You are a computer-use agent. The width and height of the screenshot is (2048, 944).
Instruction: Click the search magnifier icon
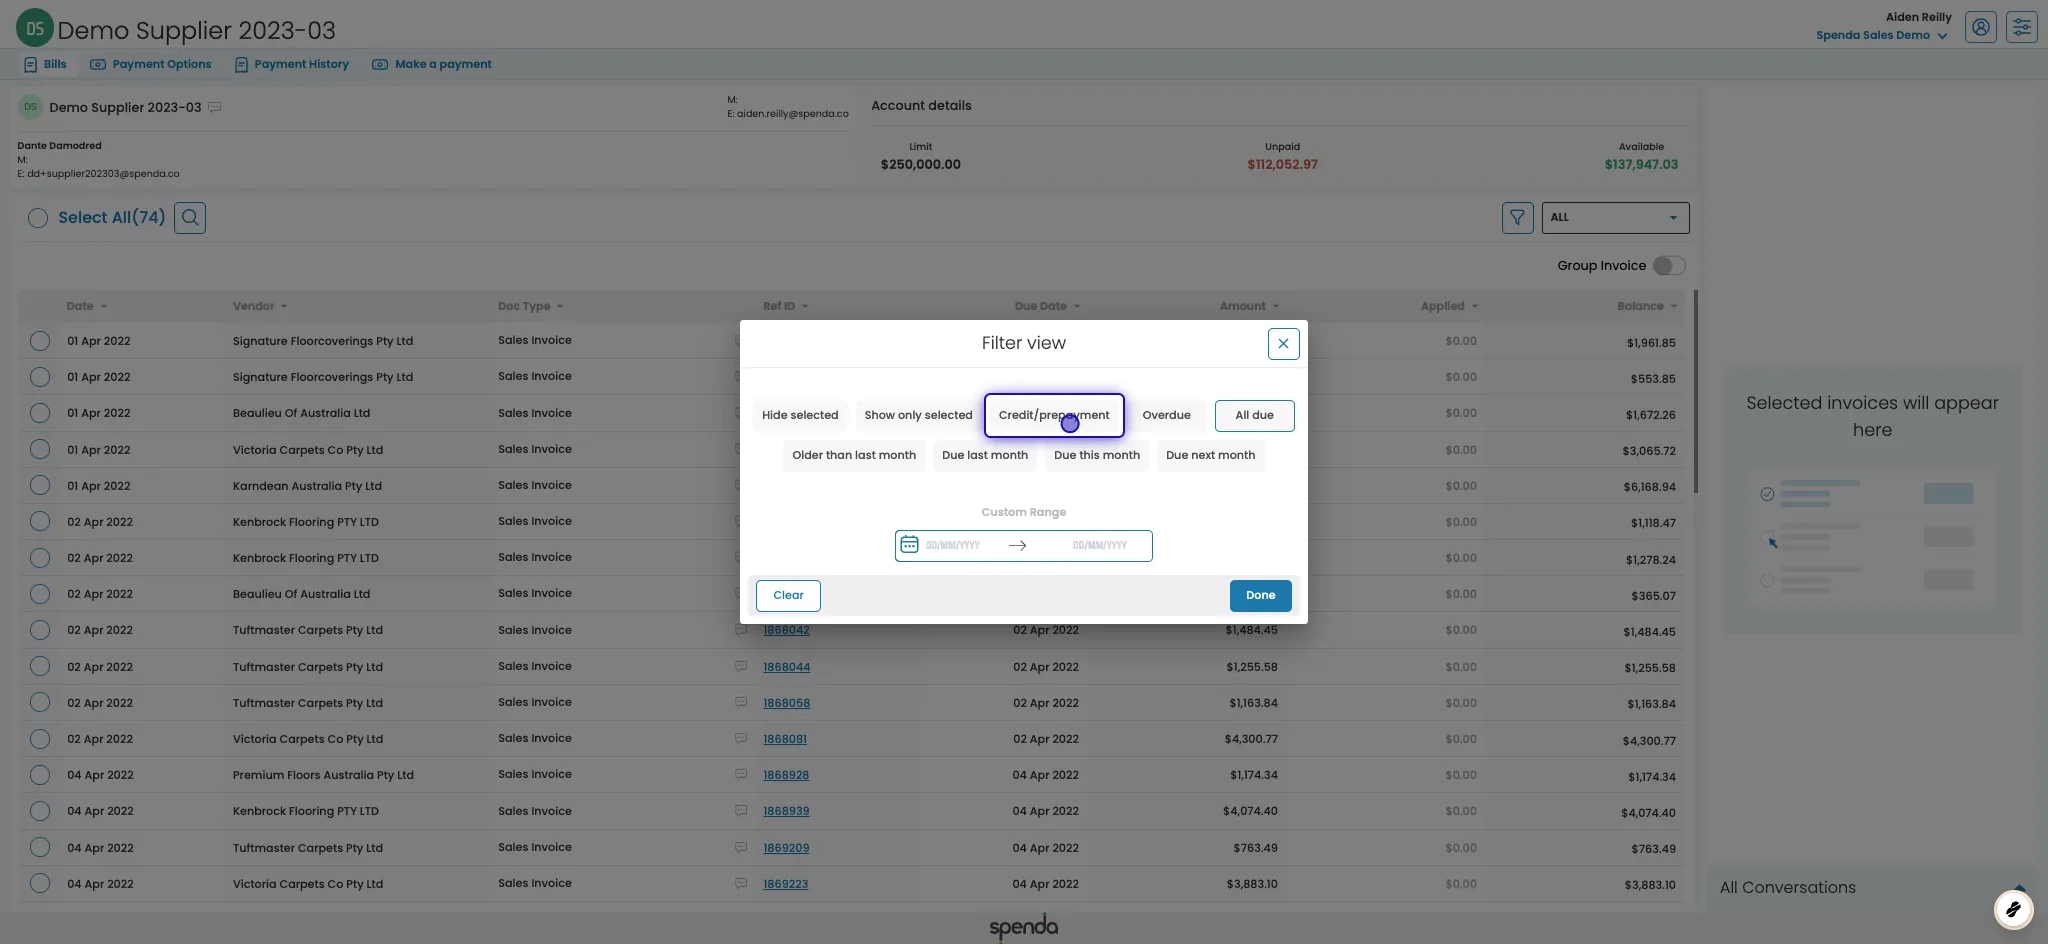point(190,217)
